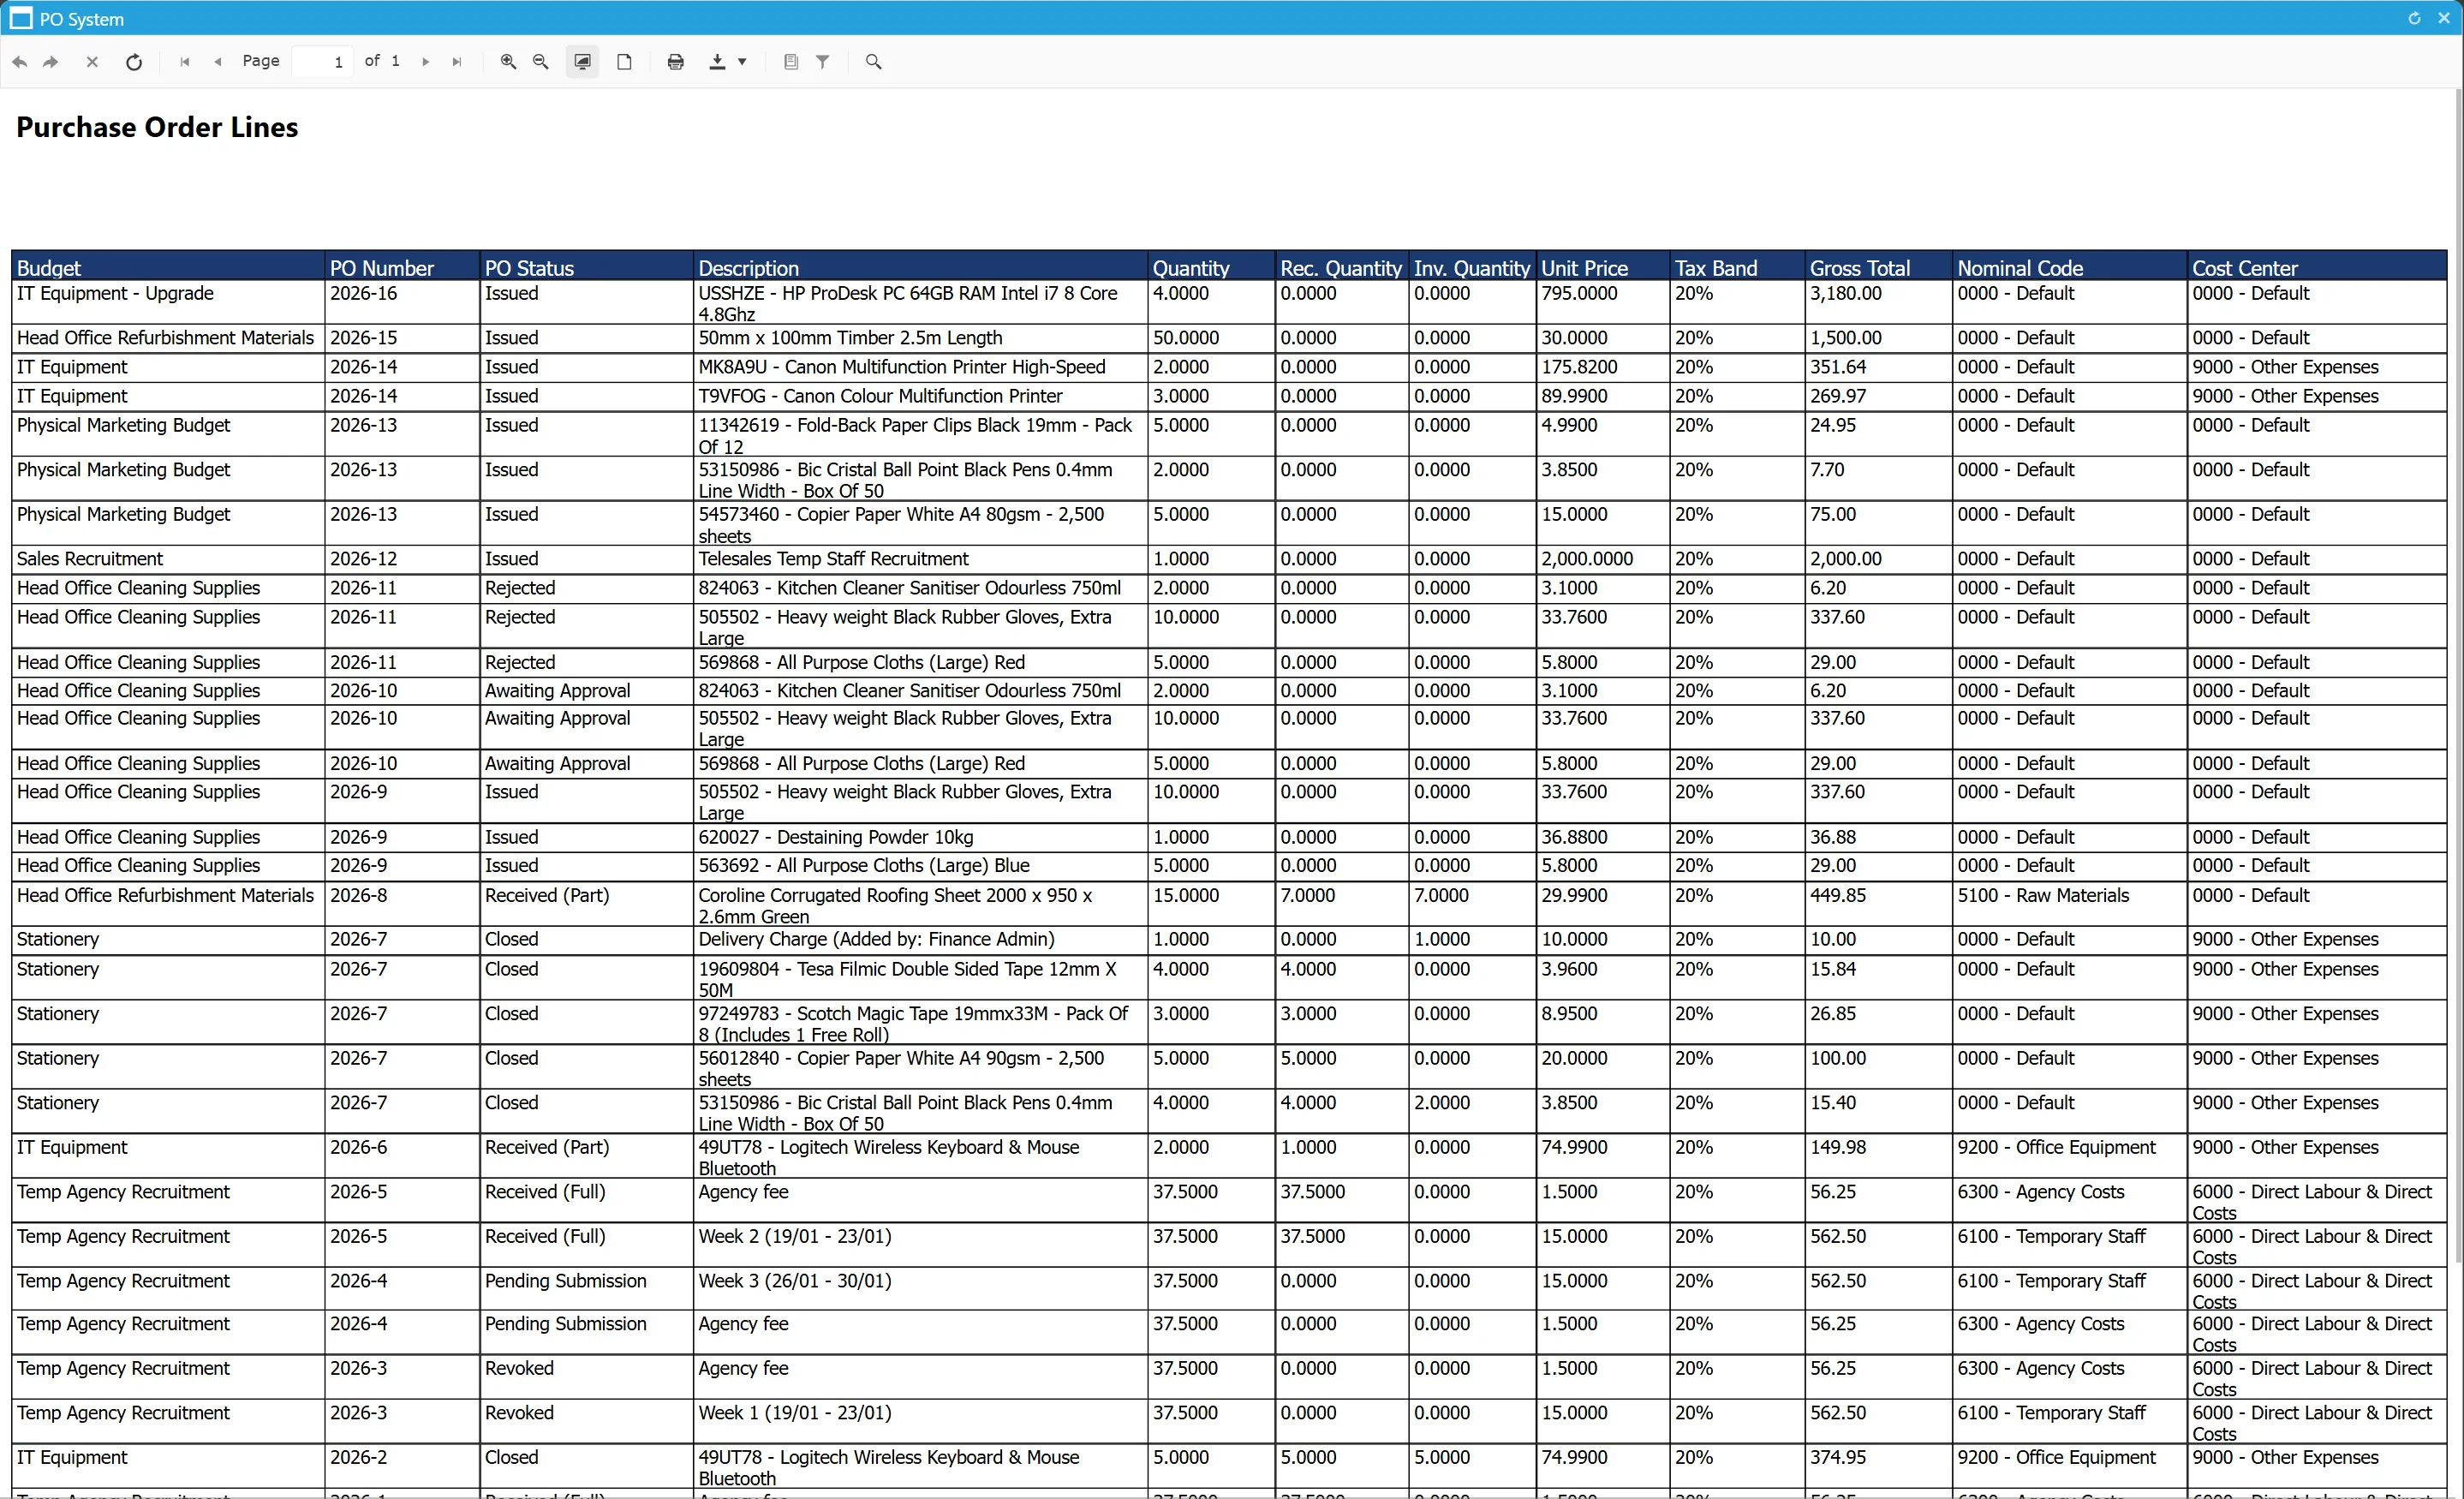Zoom in on the report
This screenshot has height=1499, width=2464.
508,62
